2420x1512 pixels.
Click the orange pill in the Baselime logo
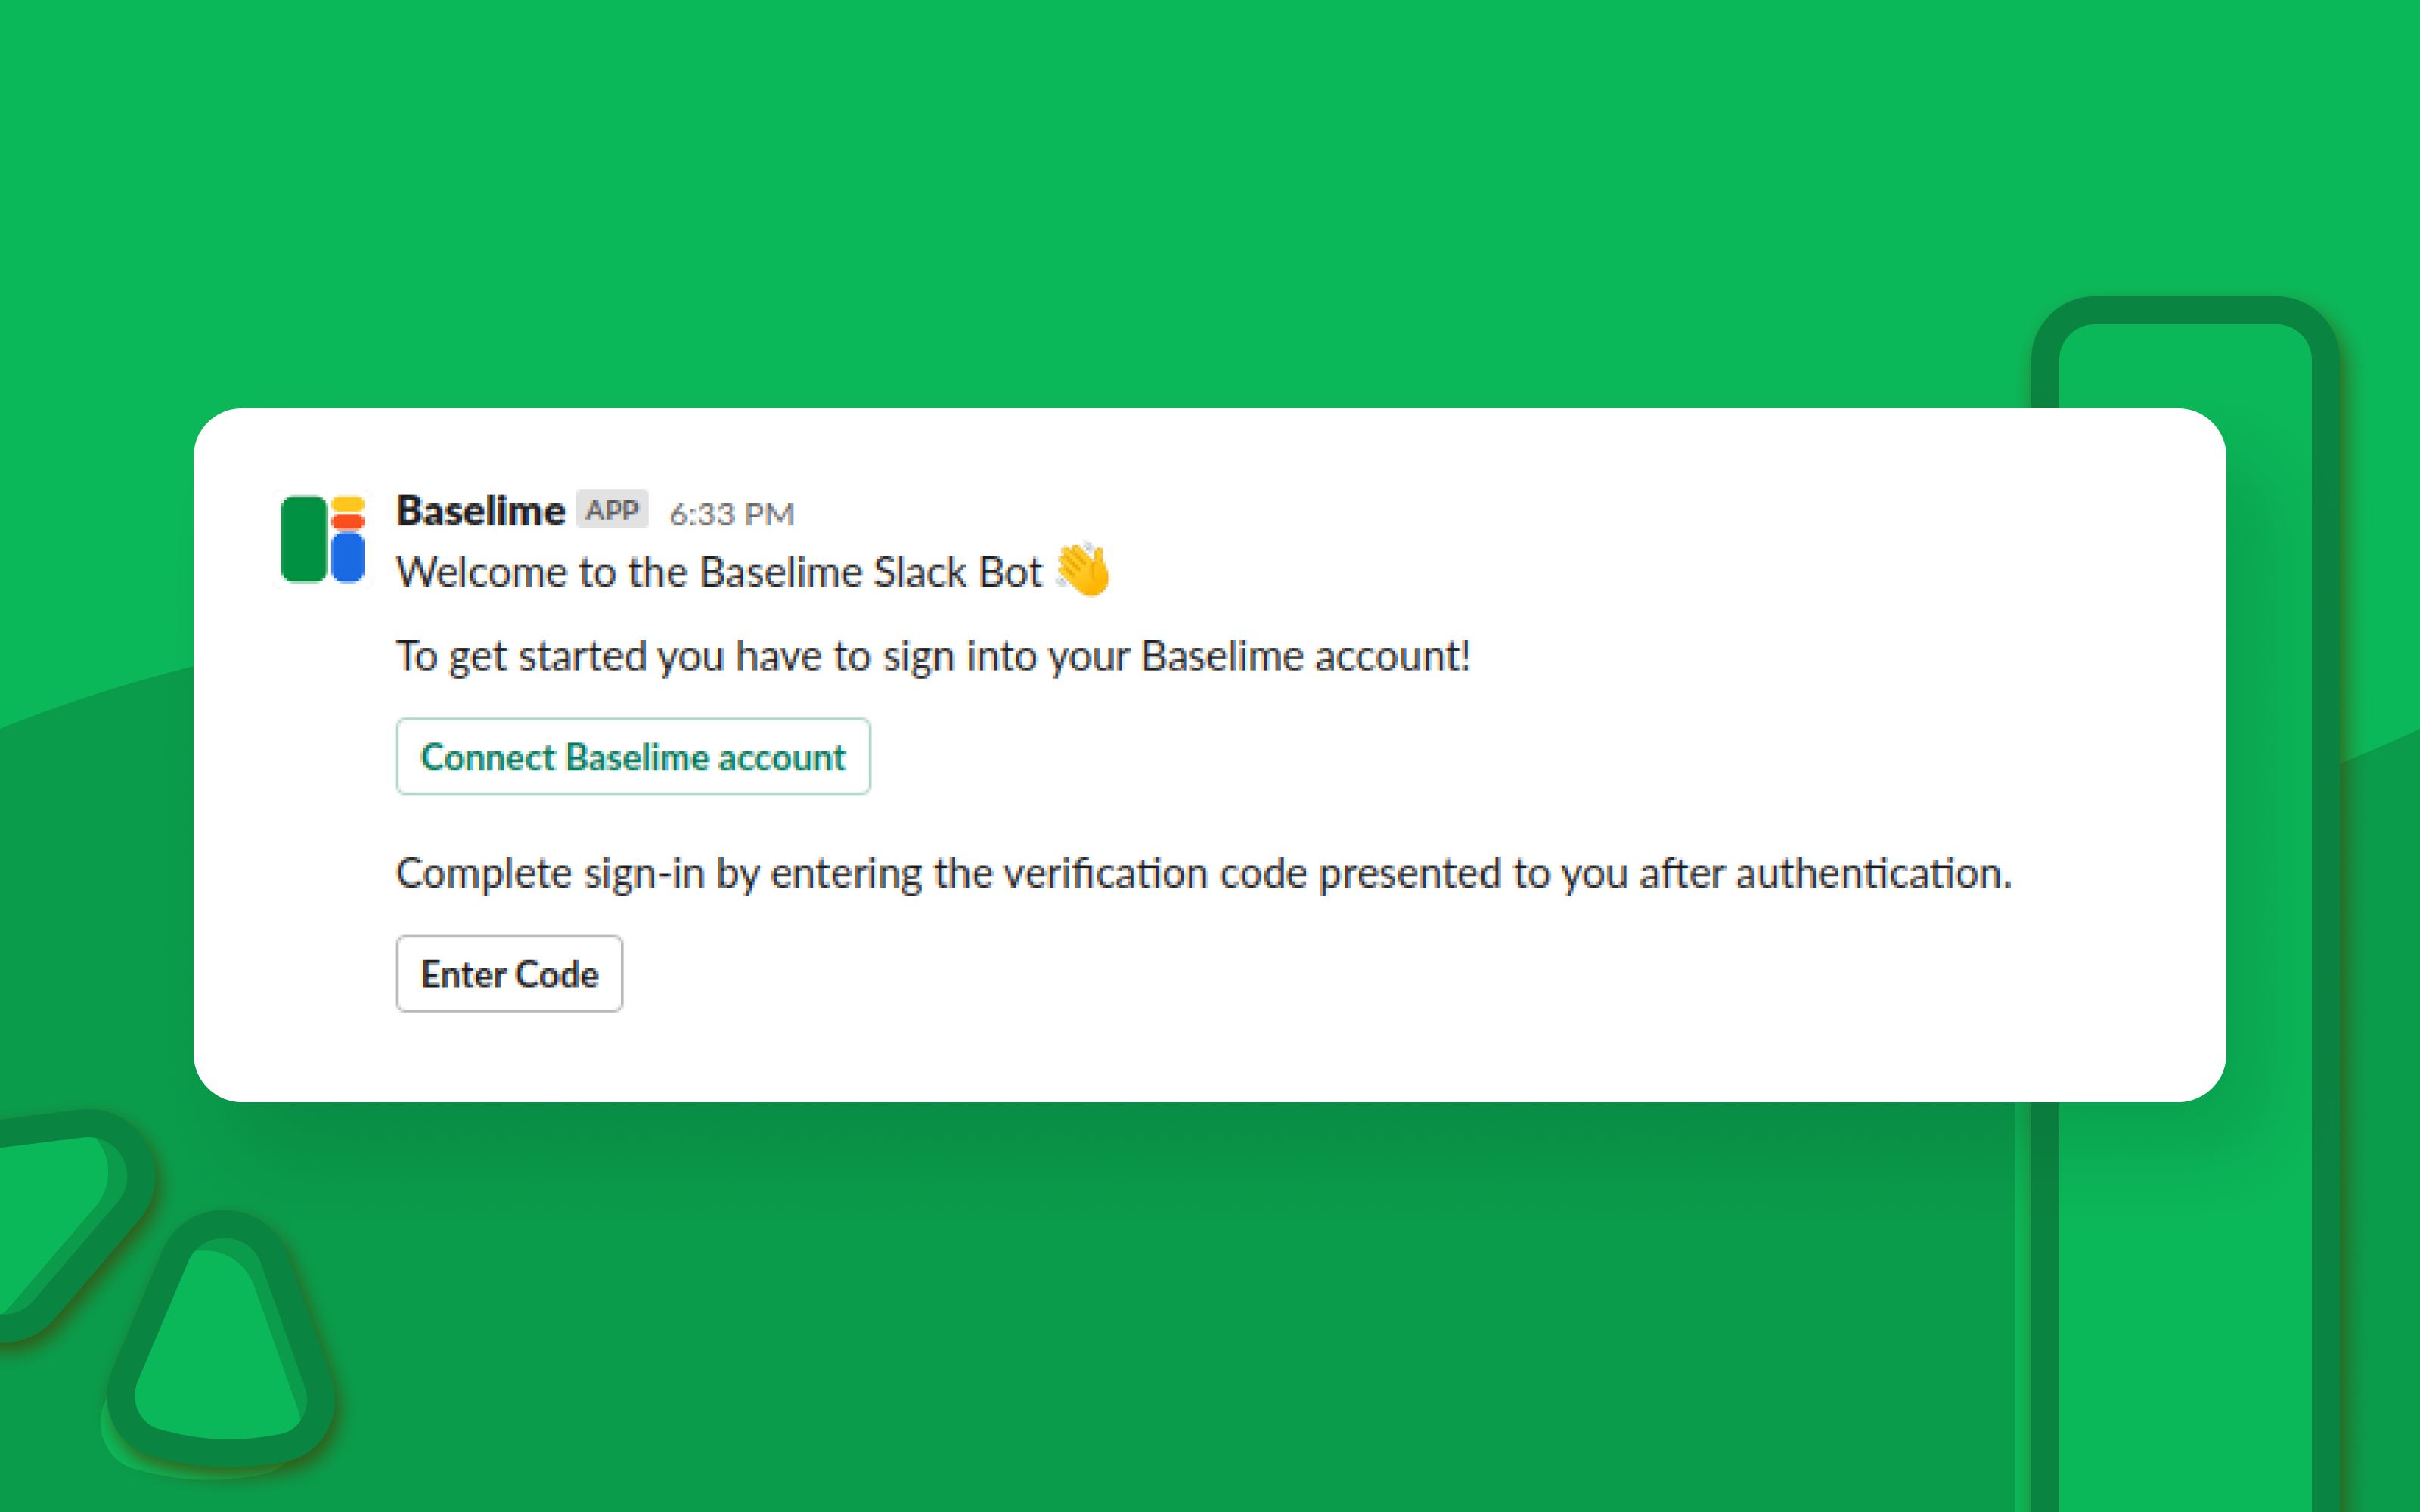tap(347, 521)
